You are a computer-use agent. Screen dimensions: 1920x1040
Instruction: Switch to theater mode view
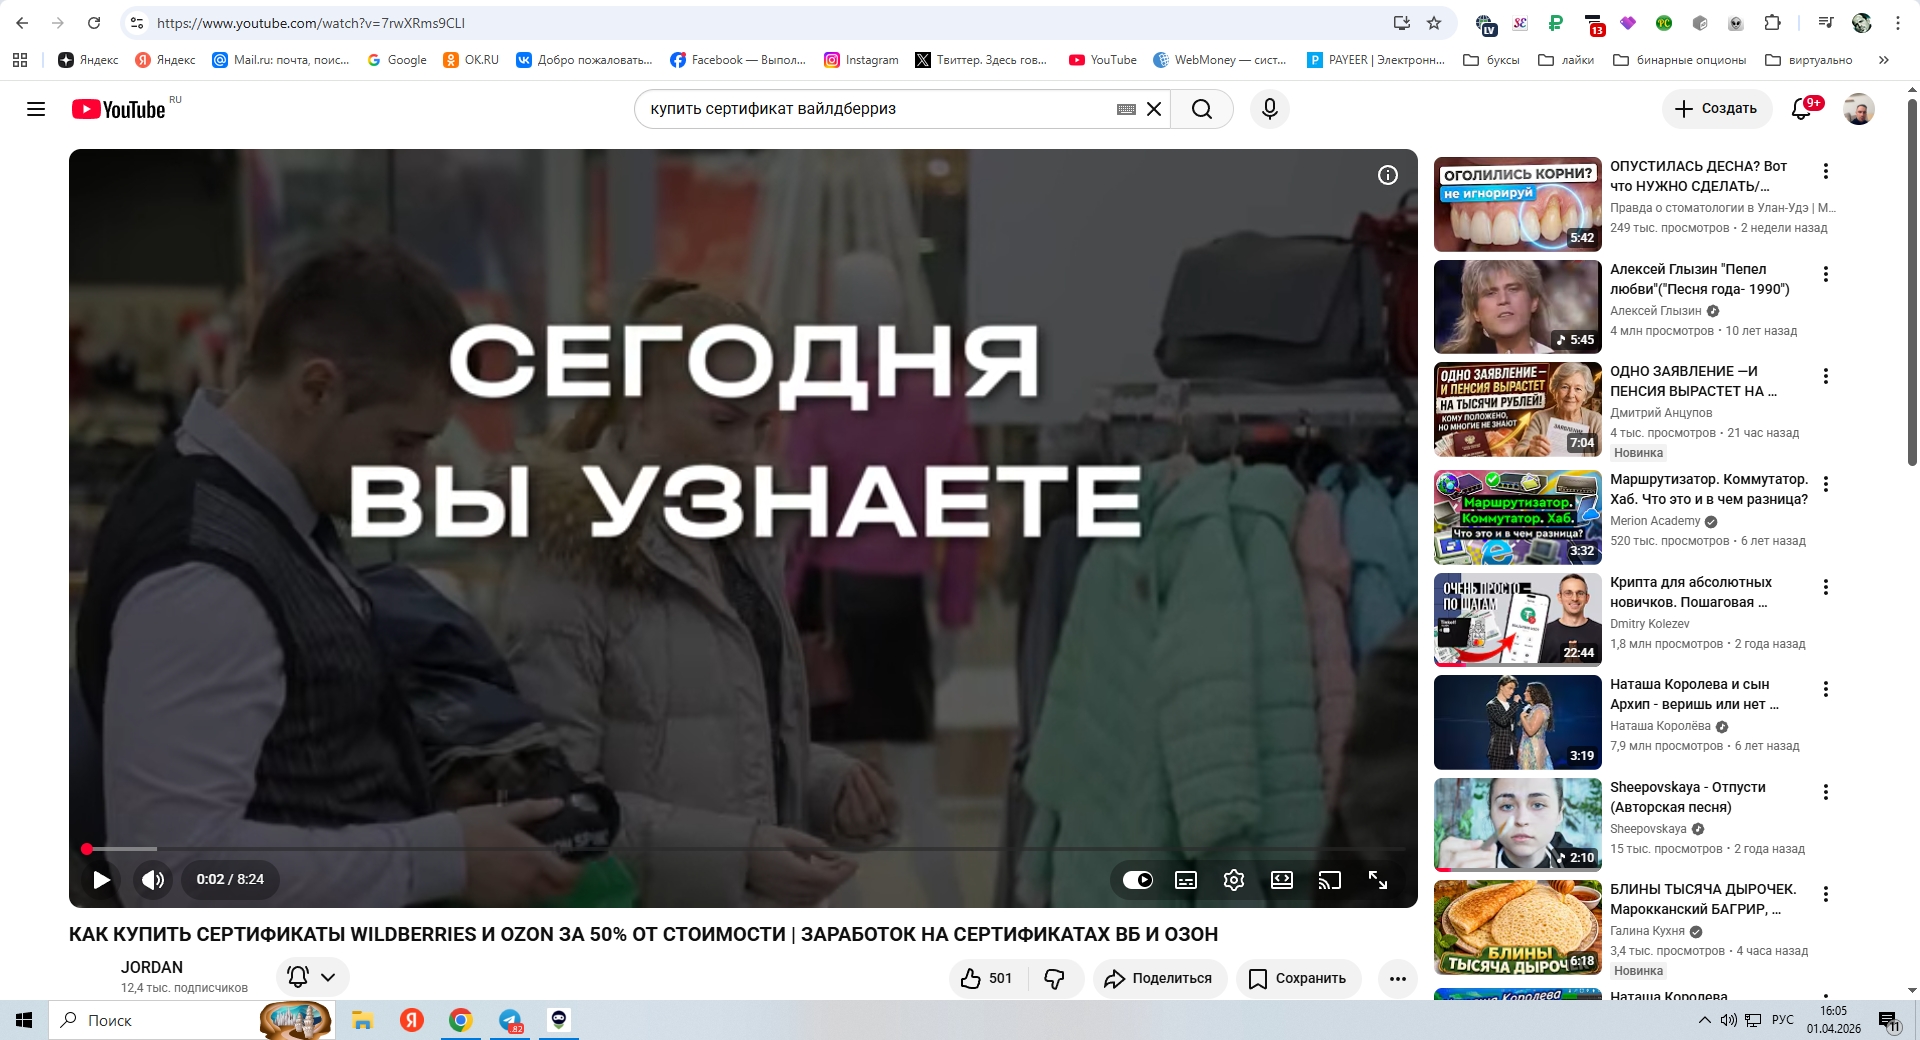coord(1281,880)
